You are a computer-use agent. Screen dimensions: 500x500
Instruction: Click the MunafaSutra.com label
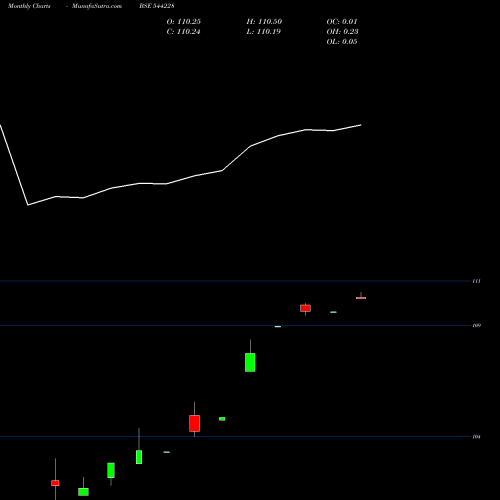tap(97, 6)
